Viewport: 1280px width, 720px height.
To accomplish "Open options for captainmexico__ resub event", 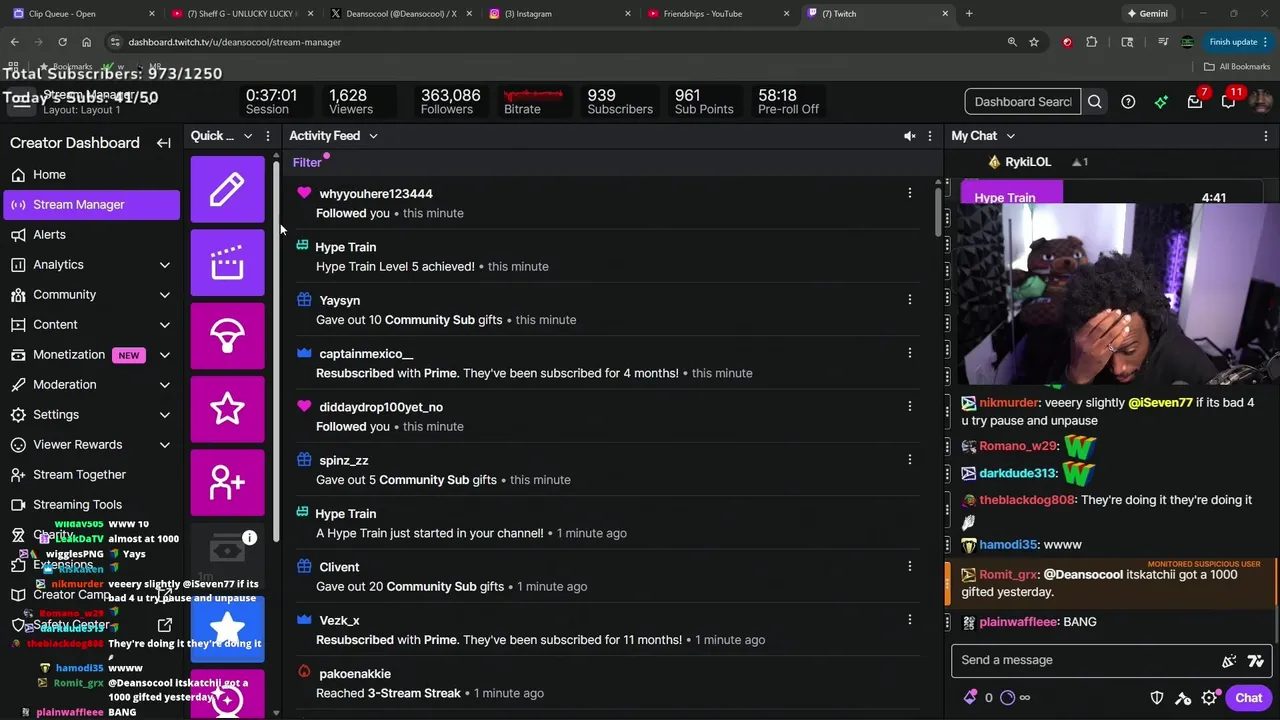I will pyautogui.click(x=909, y=353).
